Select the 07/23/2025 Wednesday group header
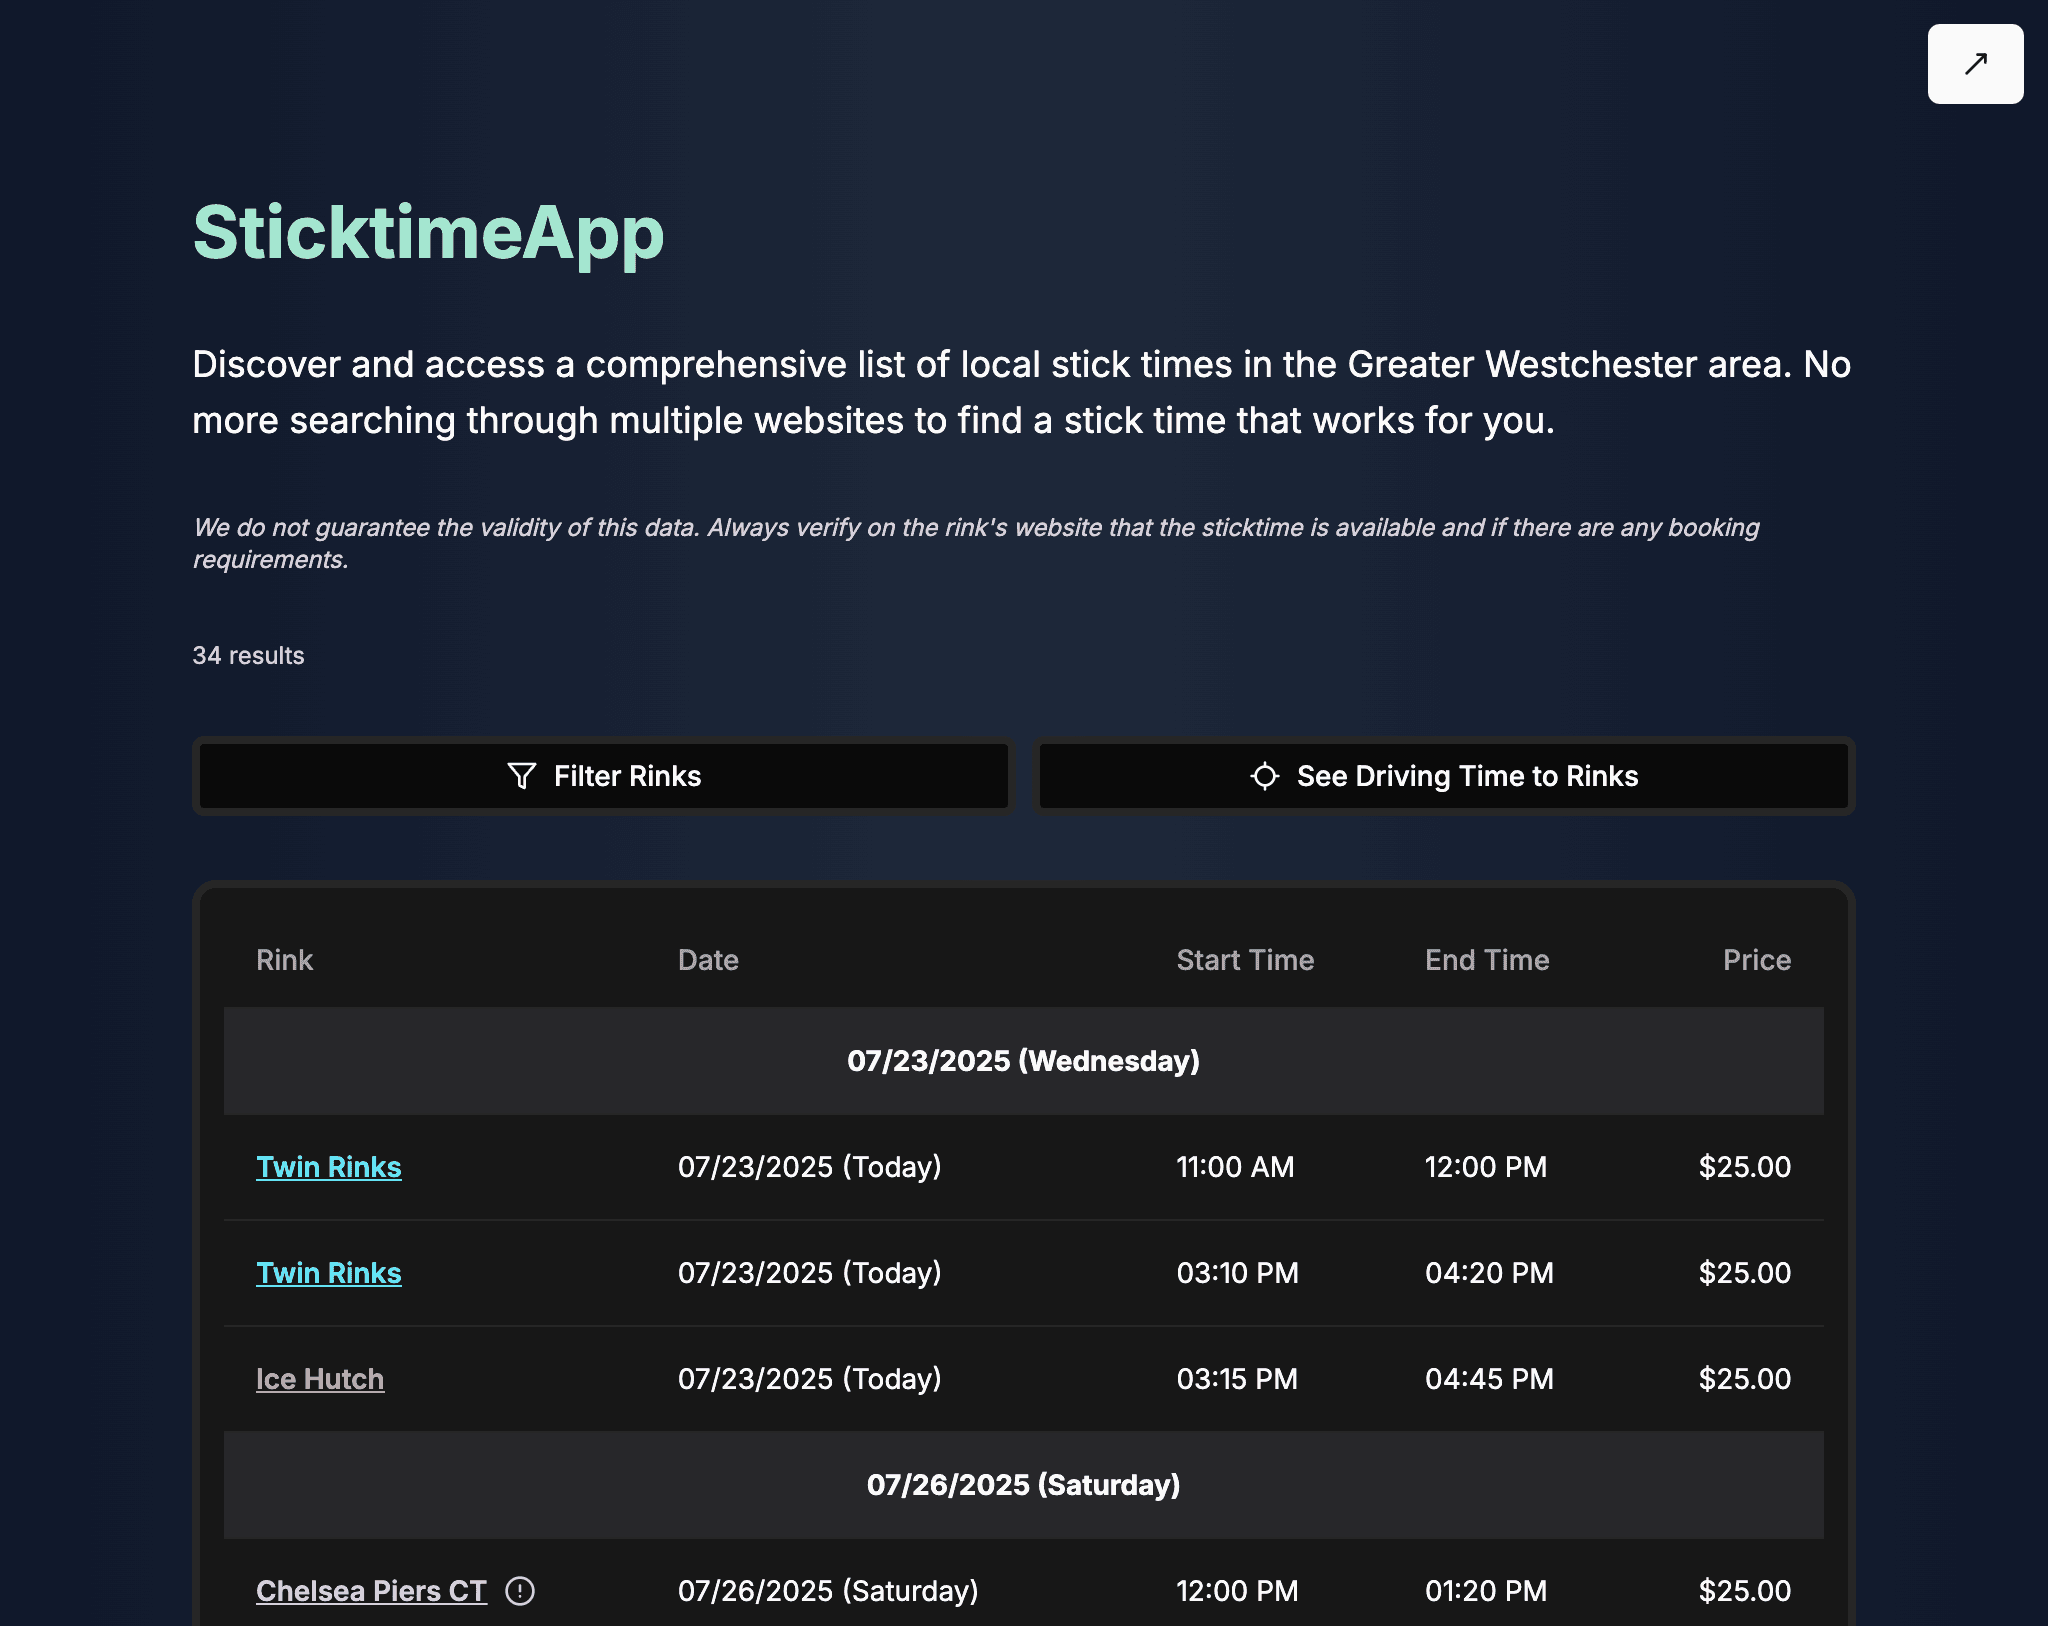 [1023, 1061]
